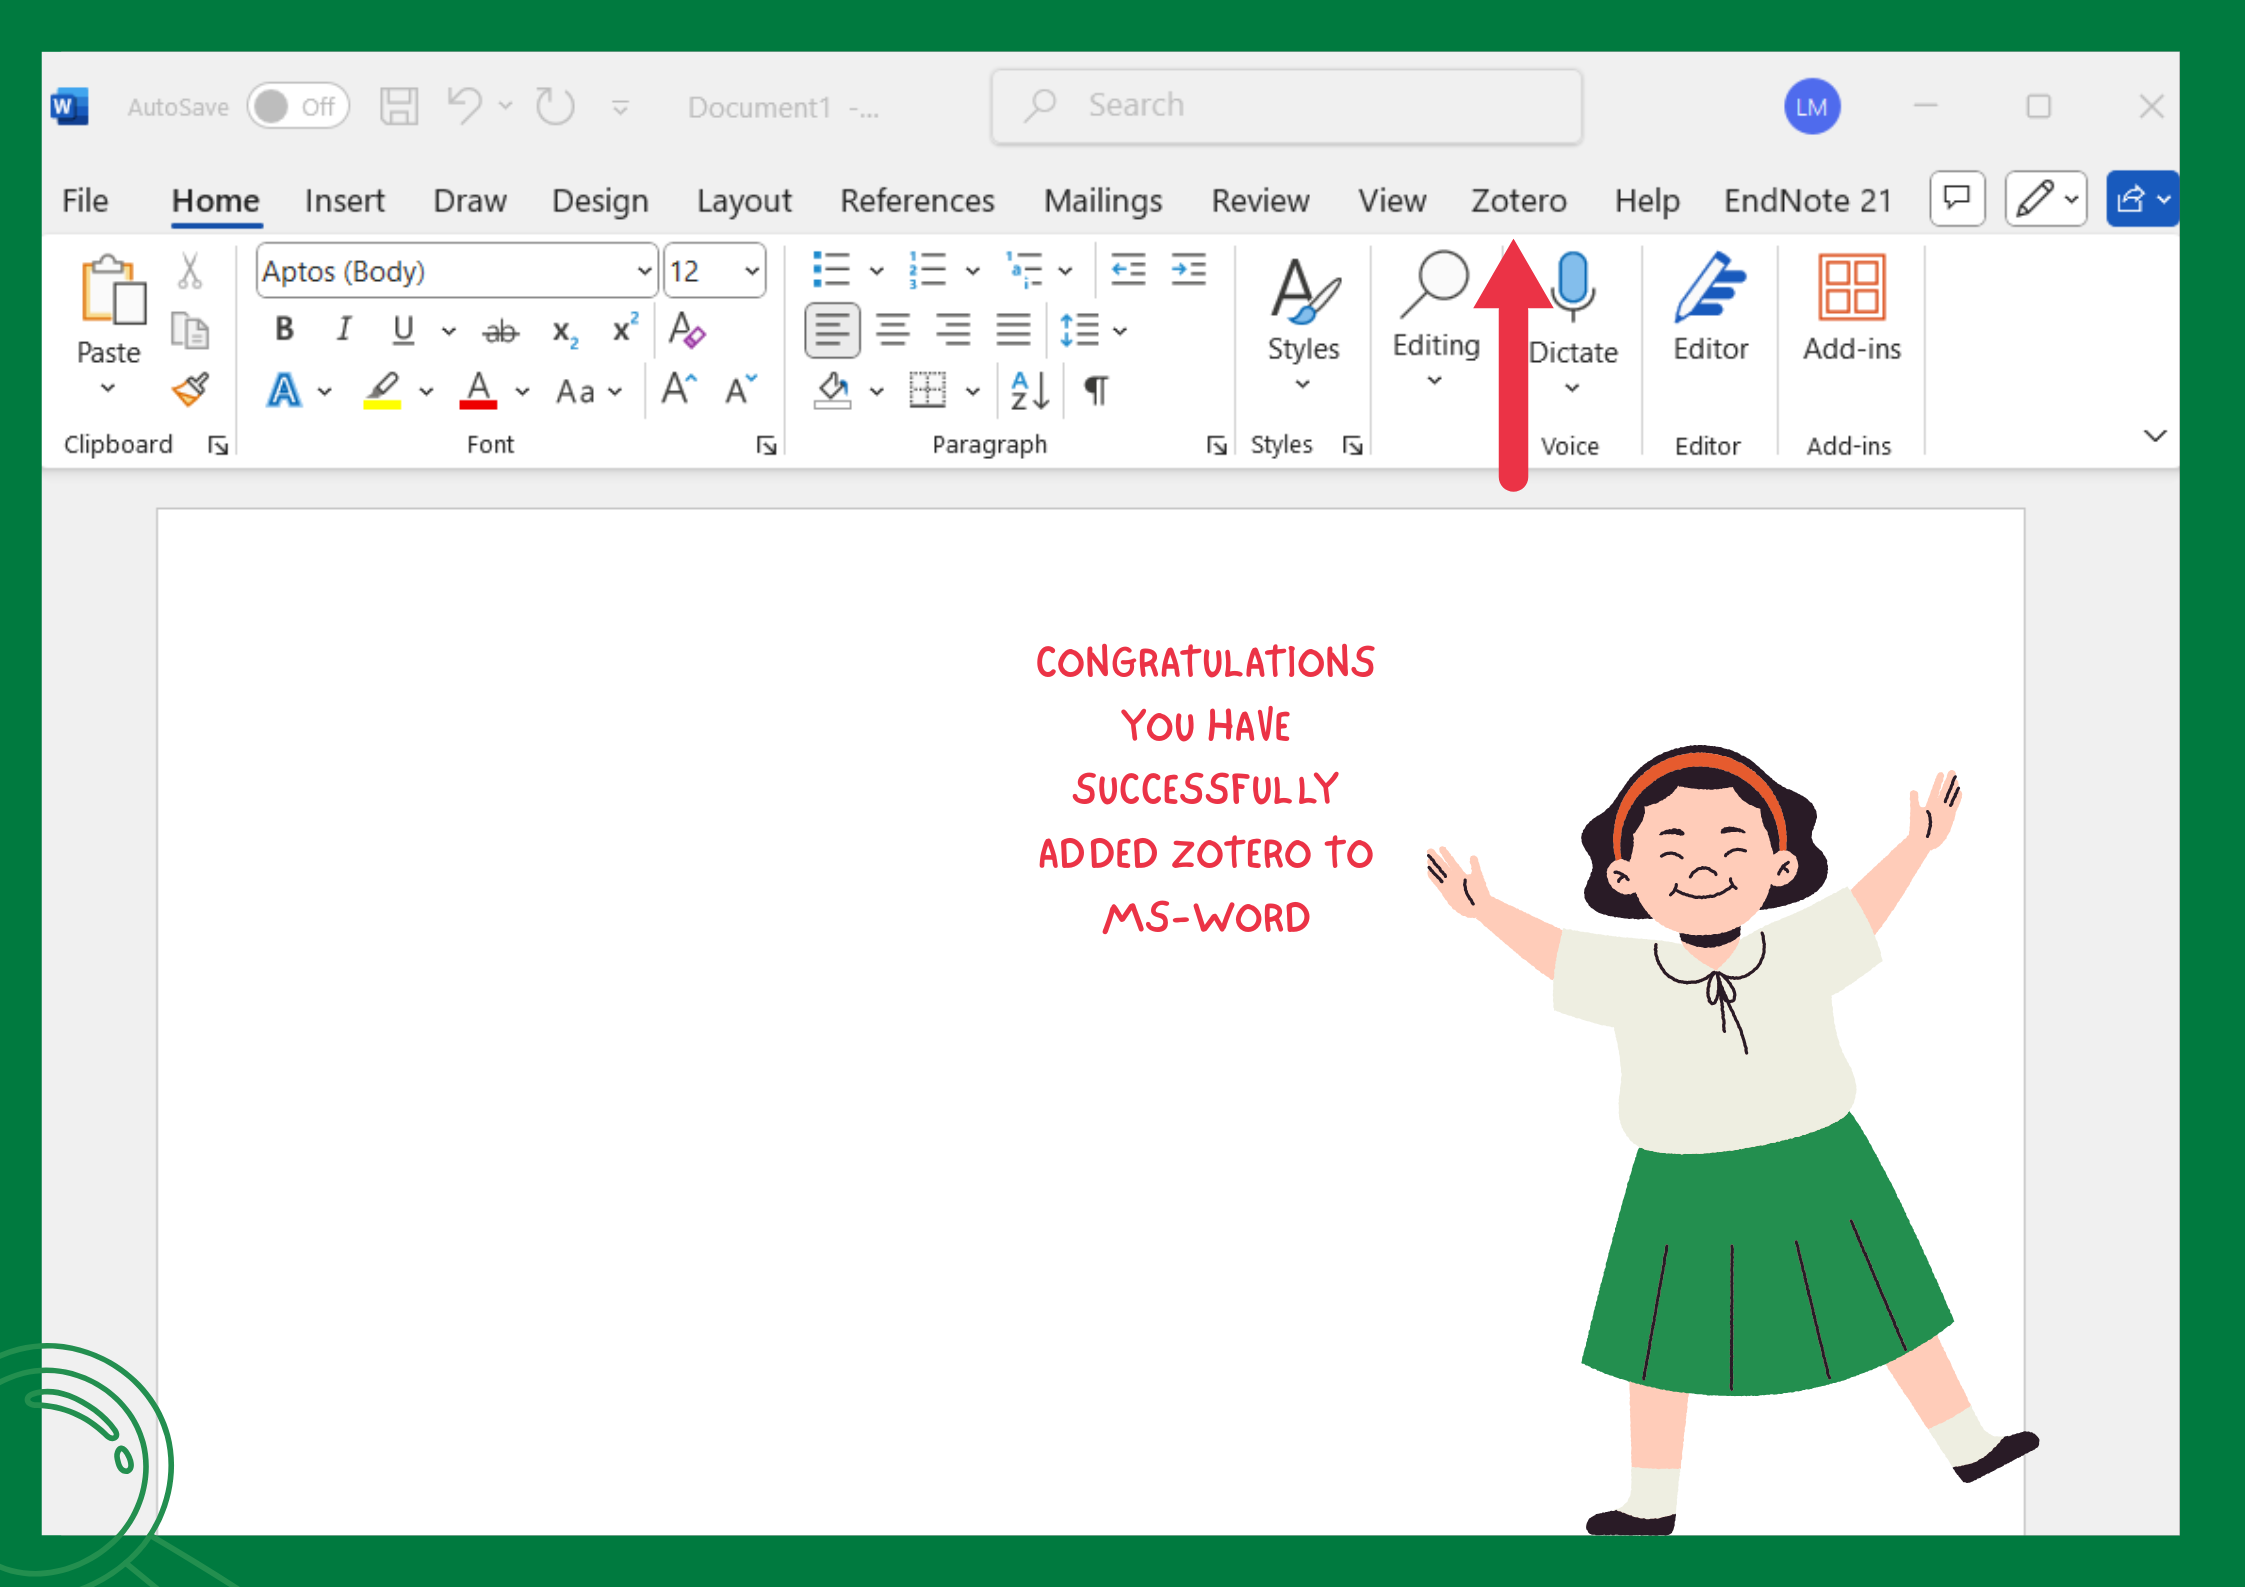Toggle Center alignment
This screenshot has width=2245, height=1587.
point(893,329)
